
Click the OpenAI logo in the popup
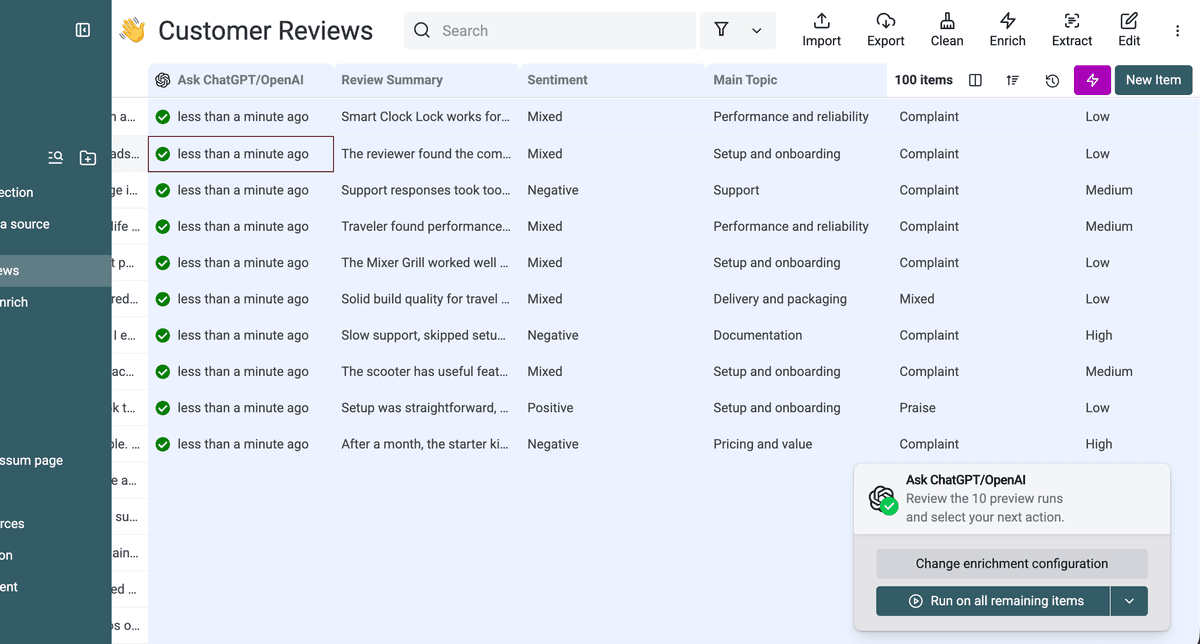click(x=882, y=498)
